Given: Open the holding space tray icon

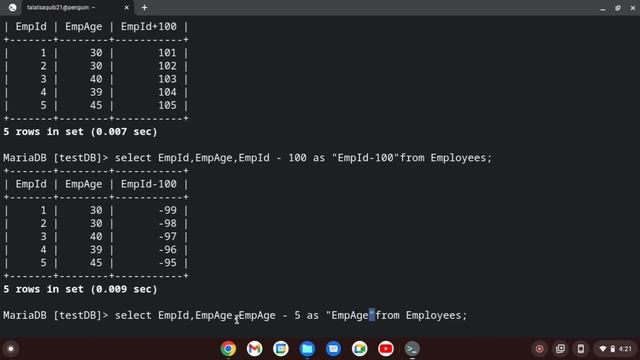Looking at the screenshot, I should 560,349.
